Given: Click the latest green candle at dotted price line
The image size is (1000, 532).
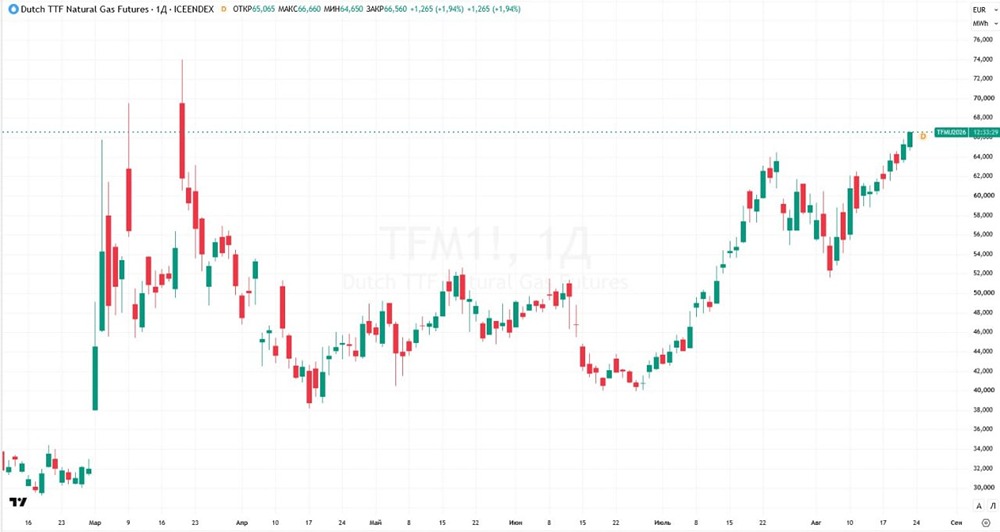Looking at the screenshot, I should 910,139.
